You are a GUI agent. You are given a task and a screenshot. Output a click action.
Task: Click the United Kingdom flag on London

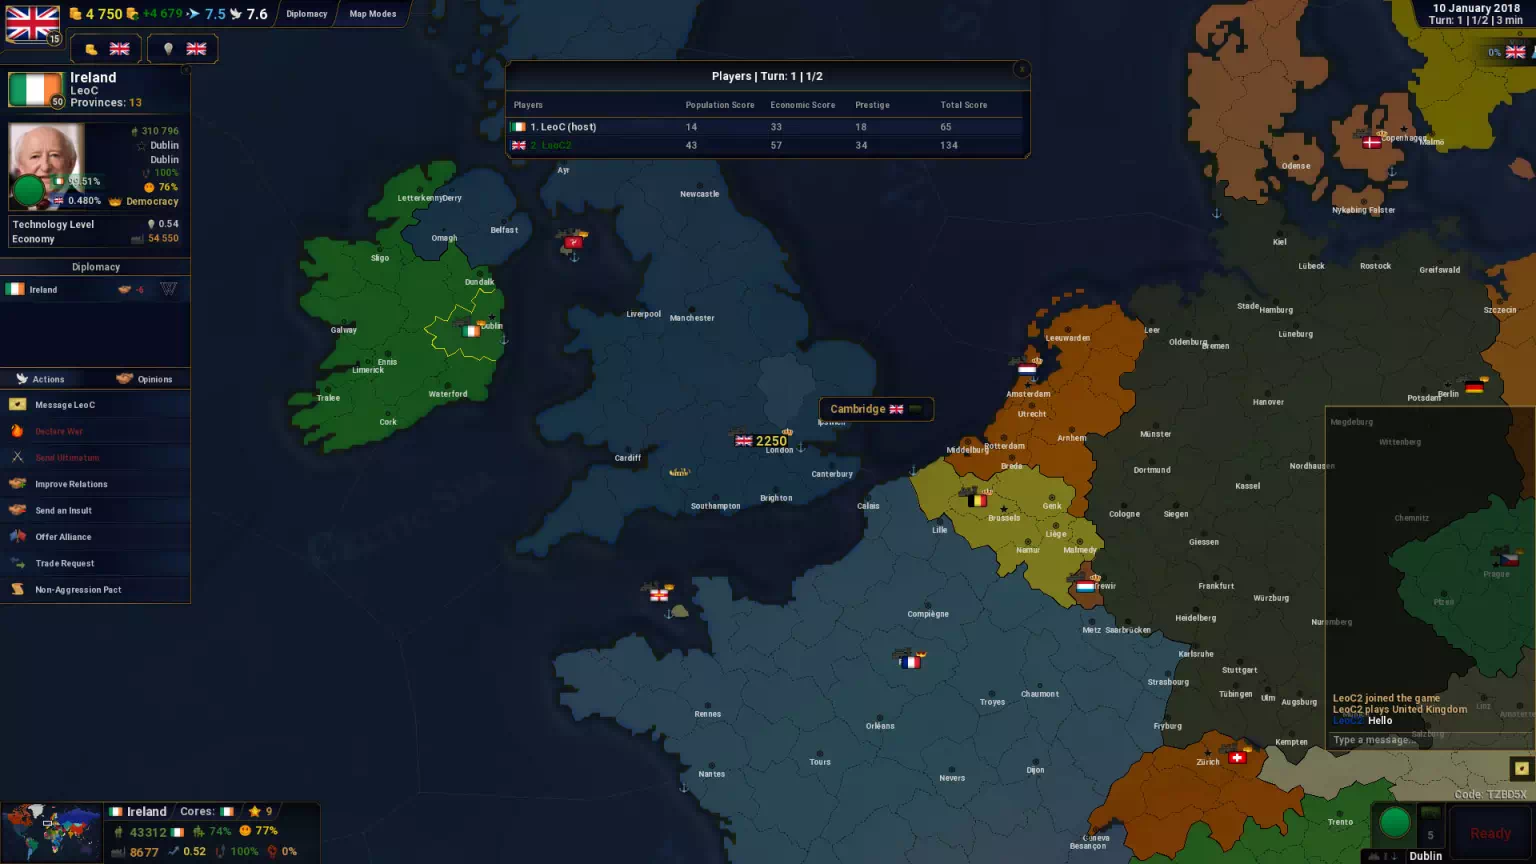744,440
